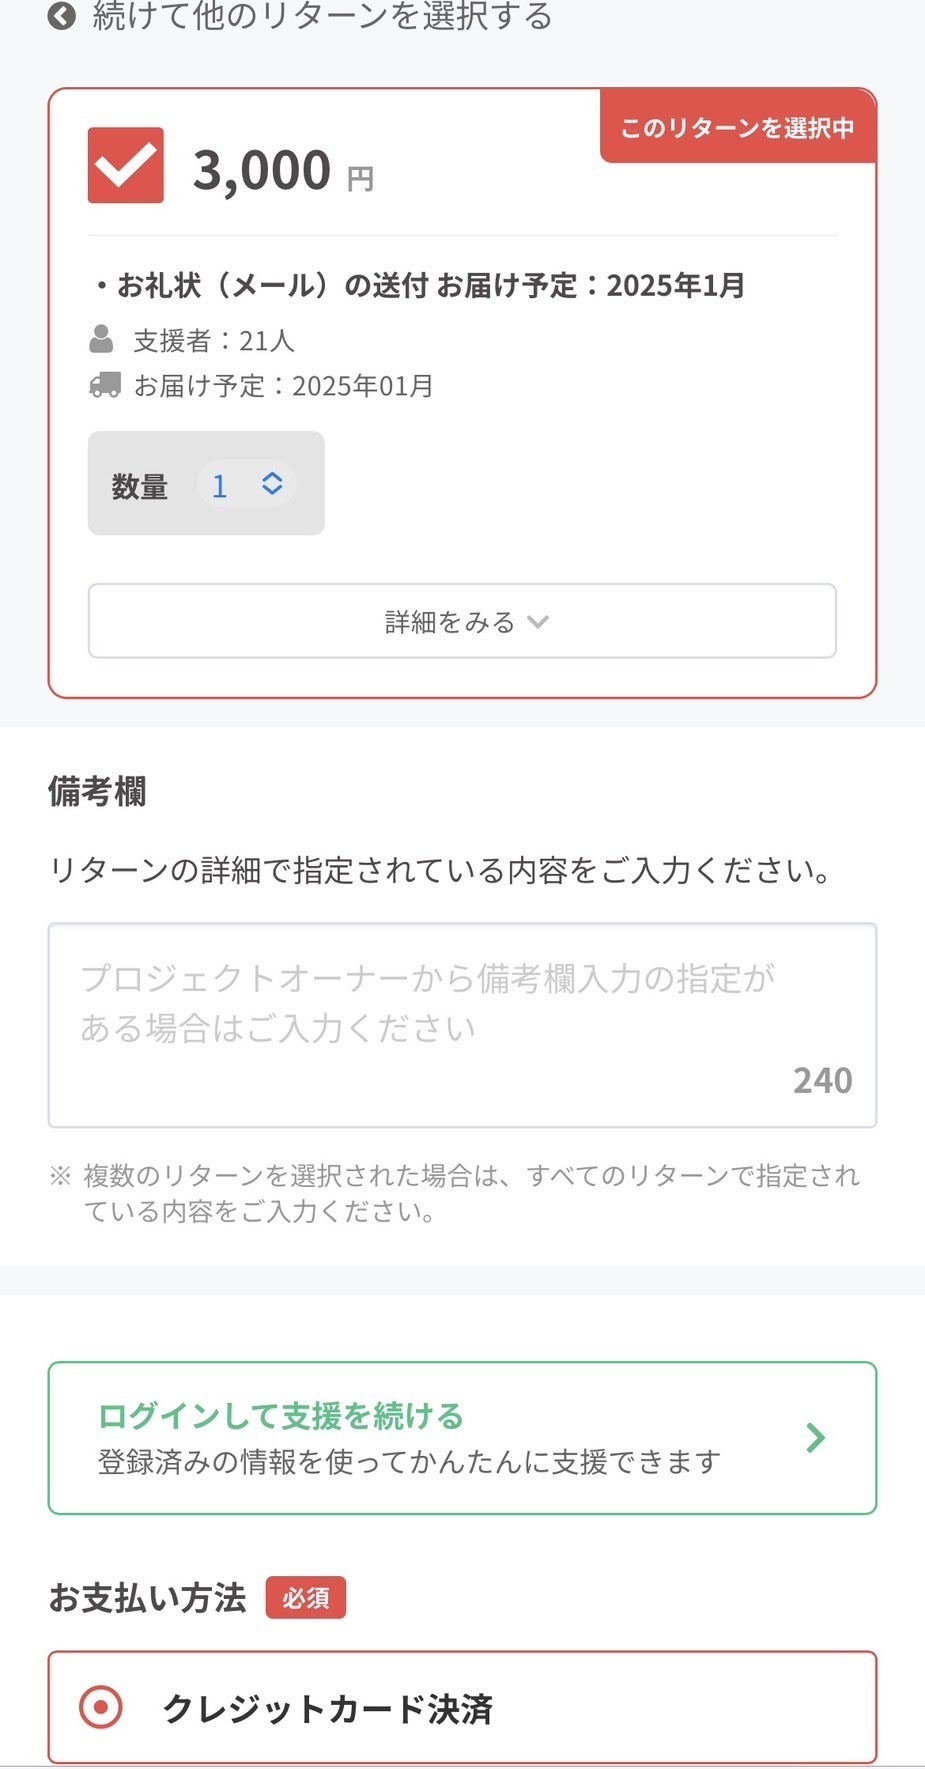Select the クレジットカード決済 radio button
Image resolution: width=925 pixels, height=1769 pixels.
tap(101, 1707)
